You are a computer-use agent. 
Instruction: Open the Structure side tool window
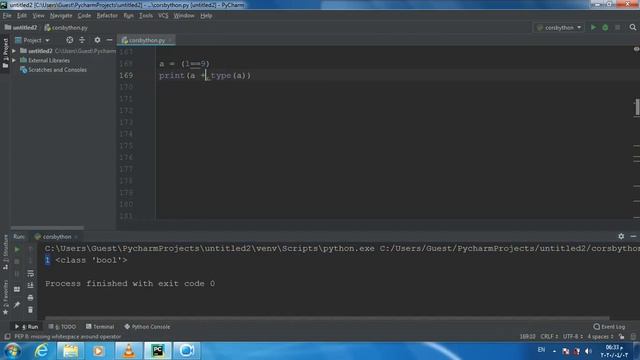[x=5, y=251]
